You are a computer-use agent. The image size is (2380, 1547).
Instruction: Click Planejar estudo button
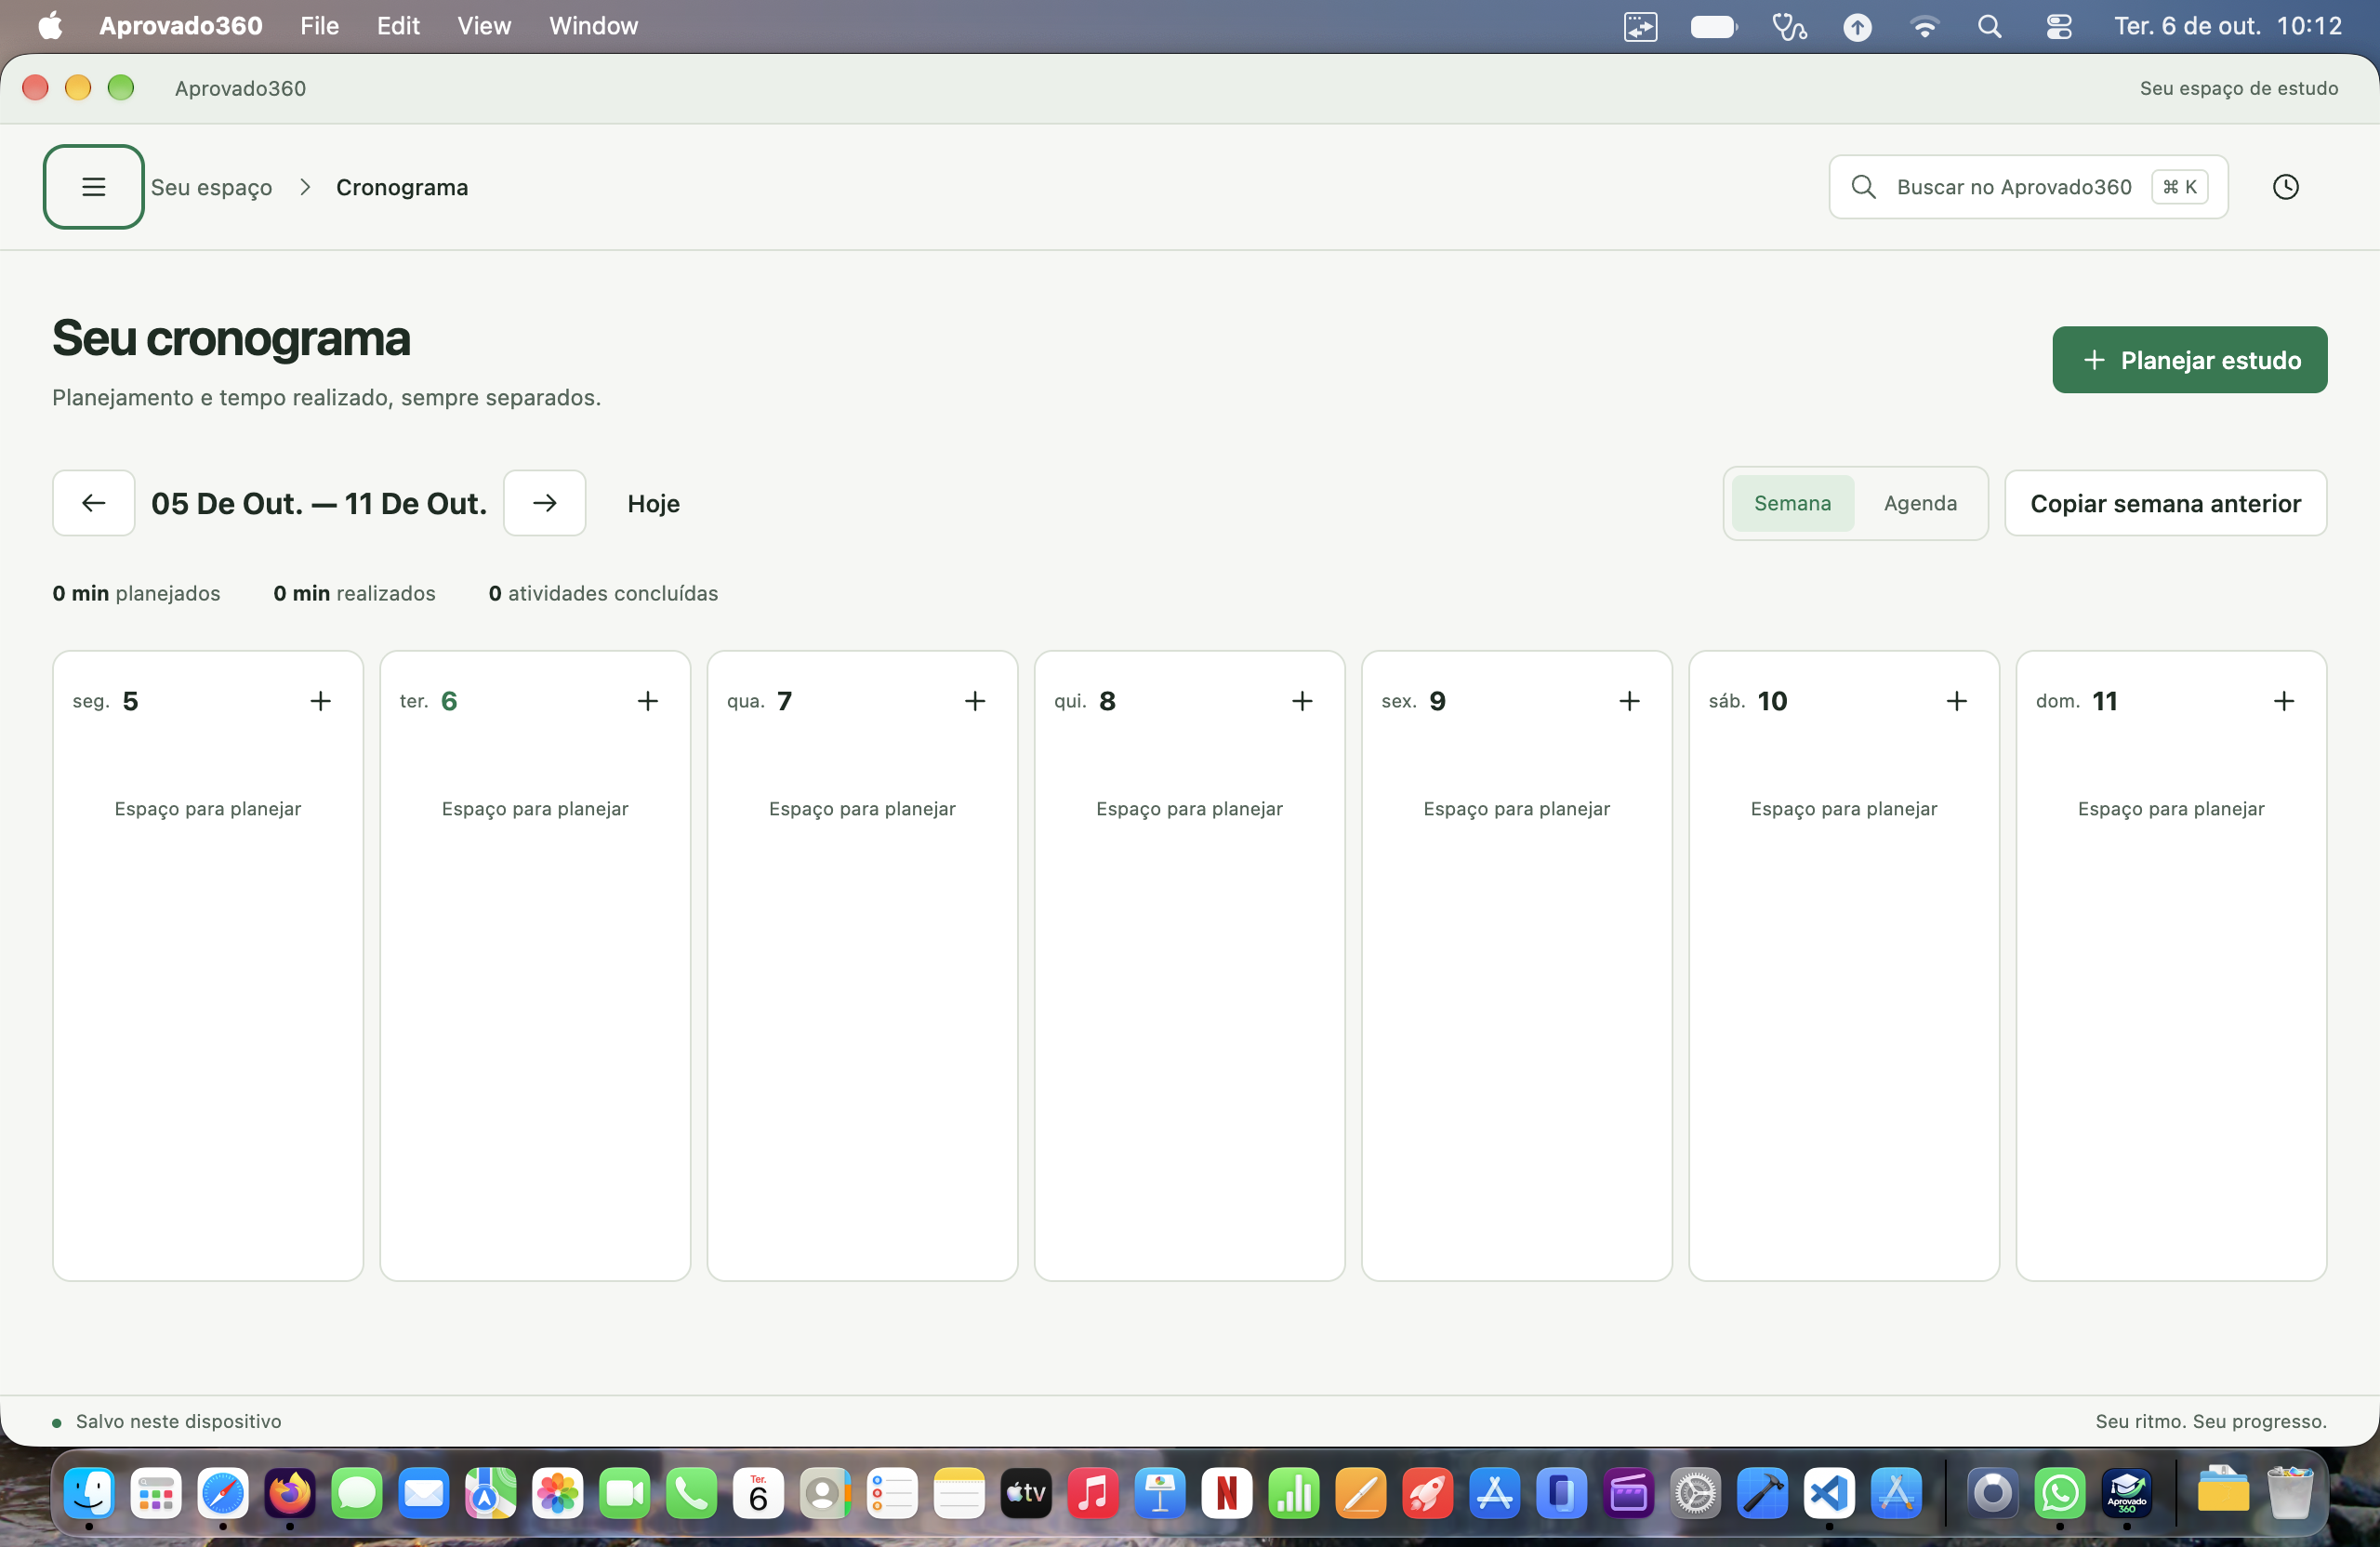(x=2189, y=360)
